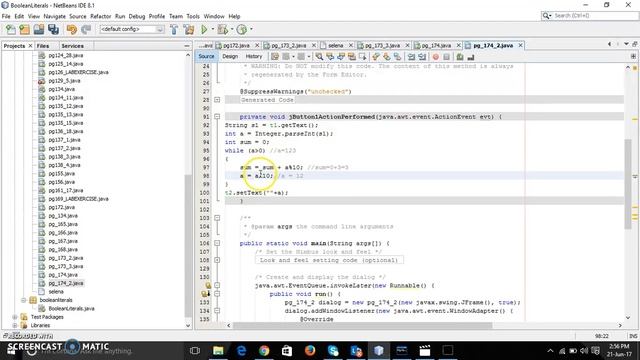Image resolution: width=640 pixels, height=360 pixels.
Task: Open the Run Project dropdown arrow
Action: click(x=212, y=29)
